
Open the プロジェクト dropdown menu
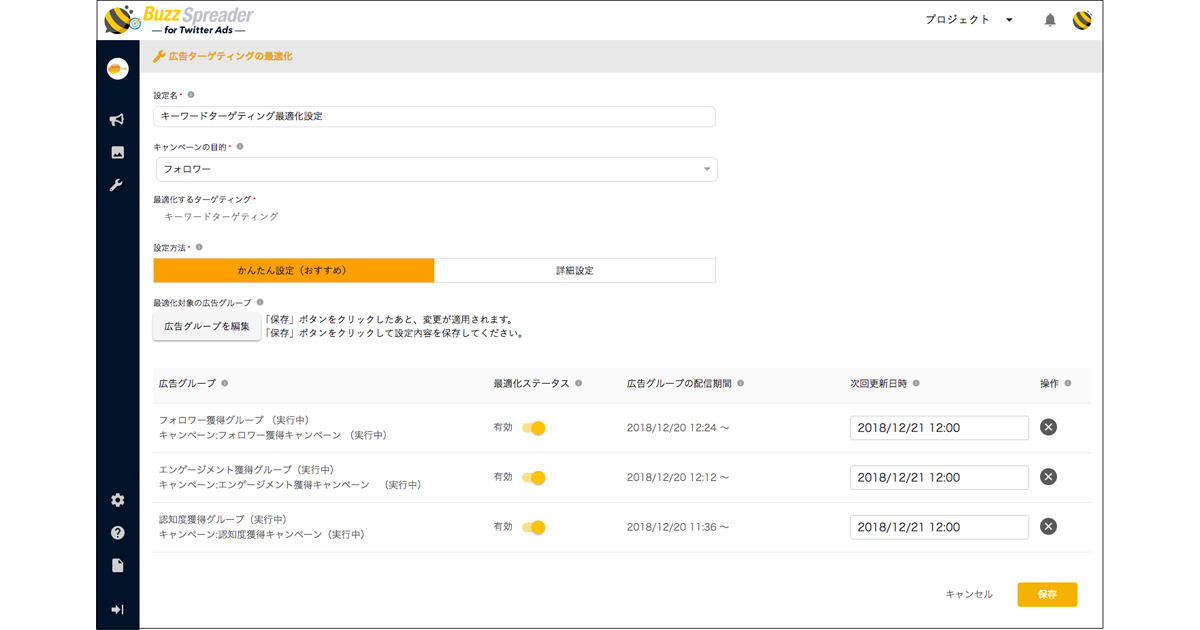pos(968,20)
